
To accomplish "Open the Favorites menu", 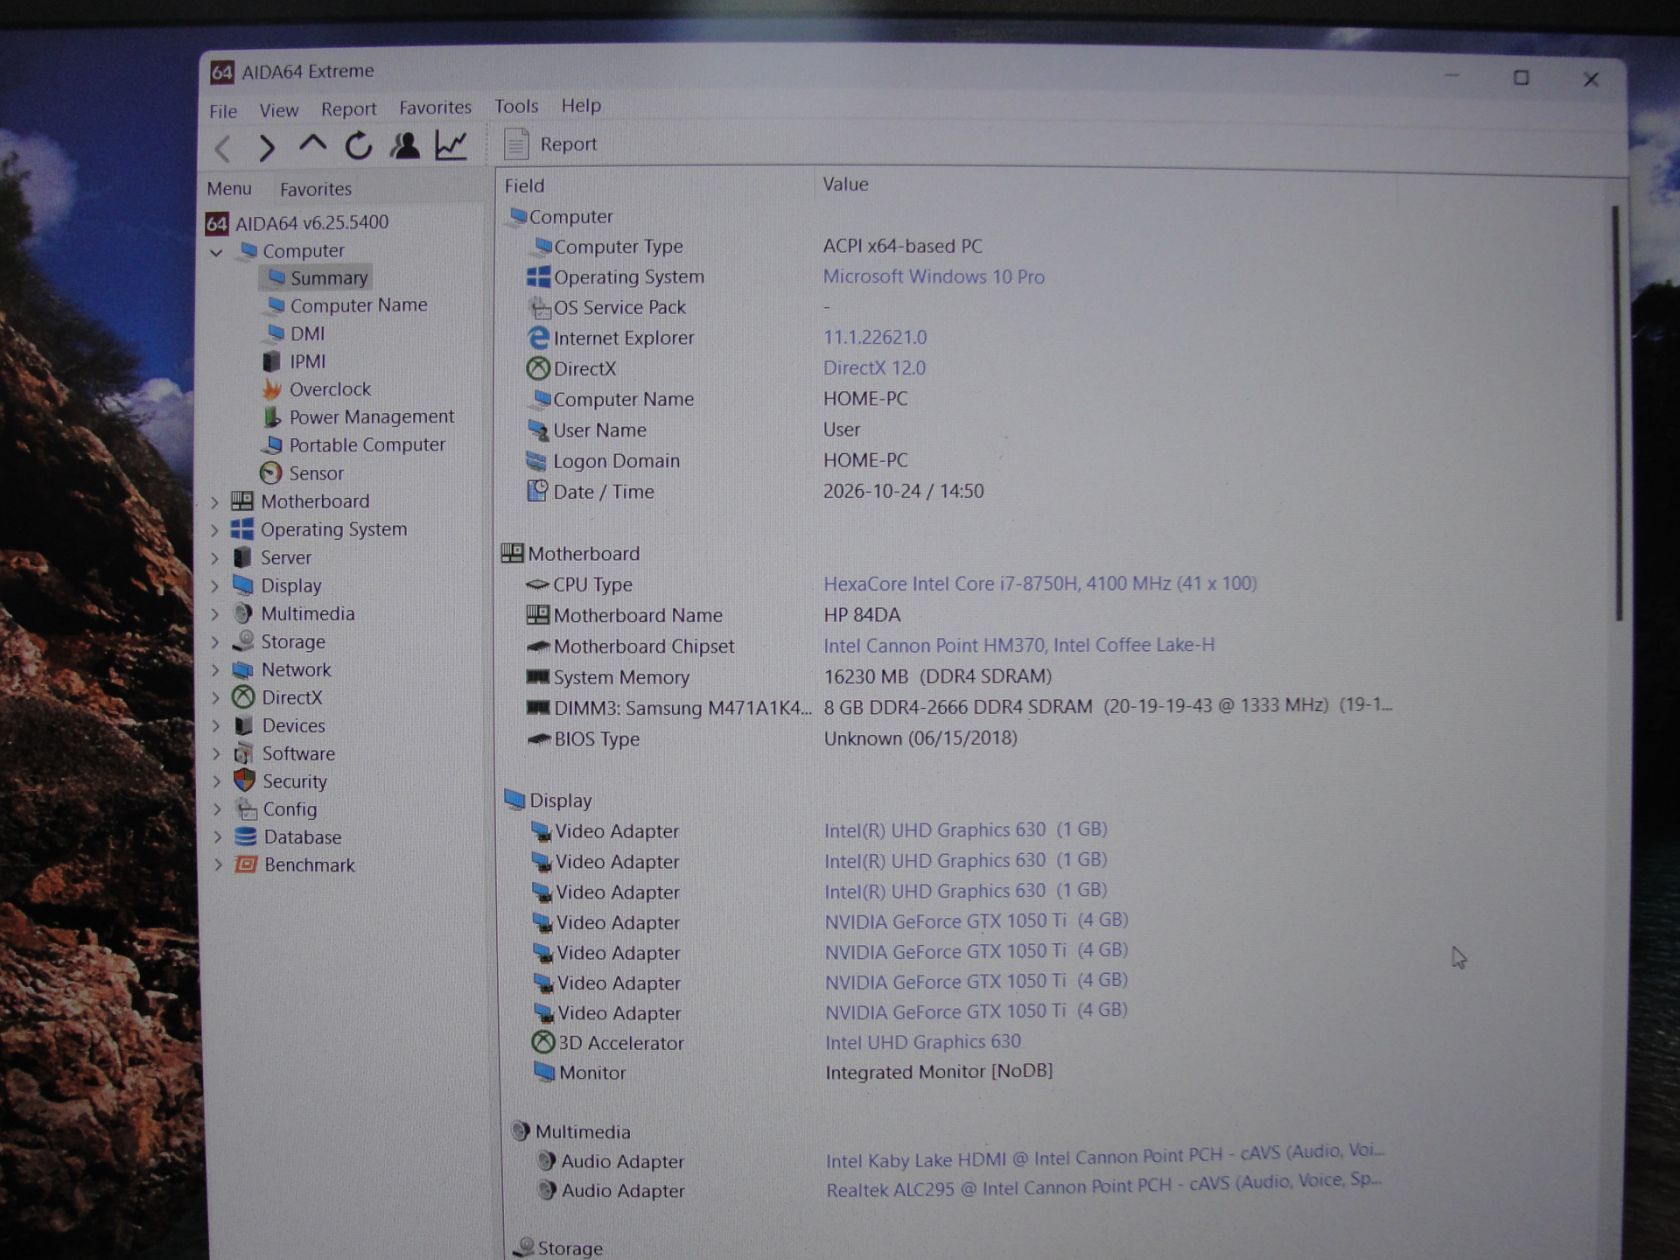I will click(435, 107).
